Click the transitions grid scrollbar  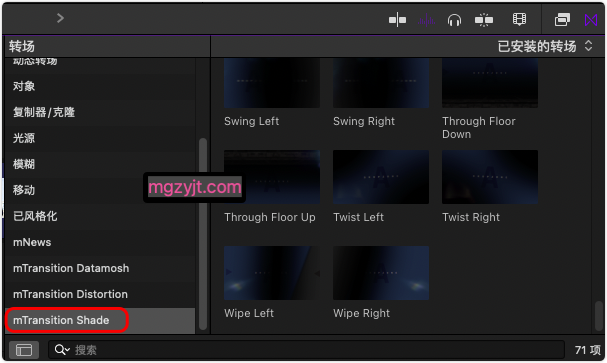598,316
